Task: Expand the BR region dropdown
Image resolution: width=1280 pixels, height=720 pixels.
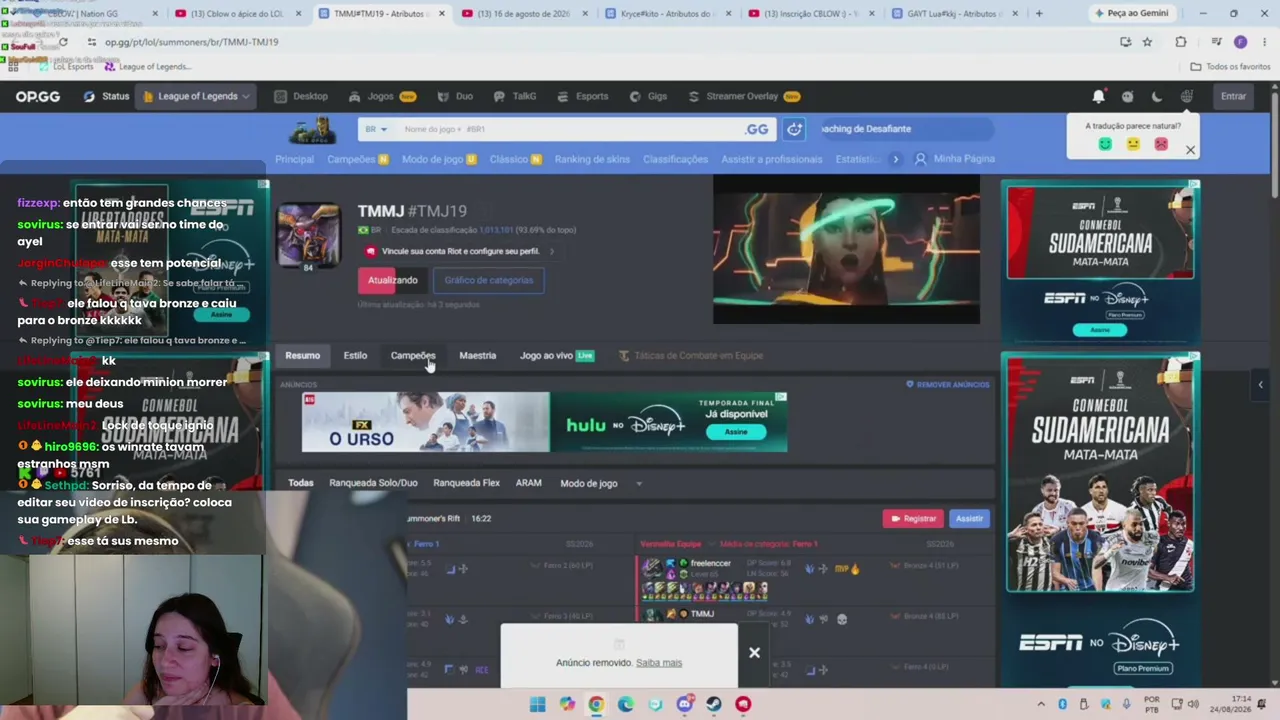Action: coord(376,129)
